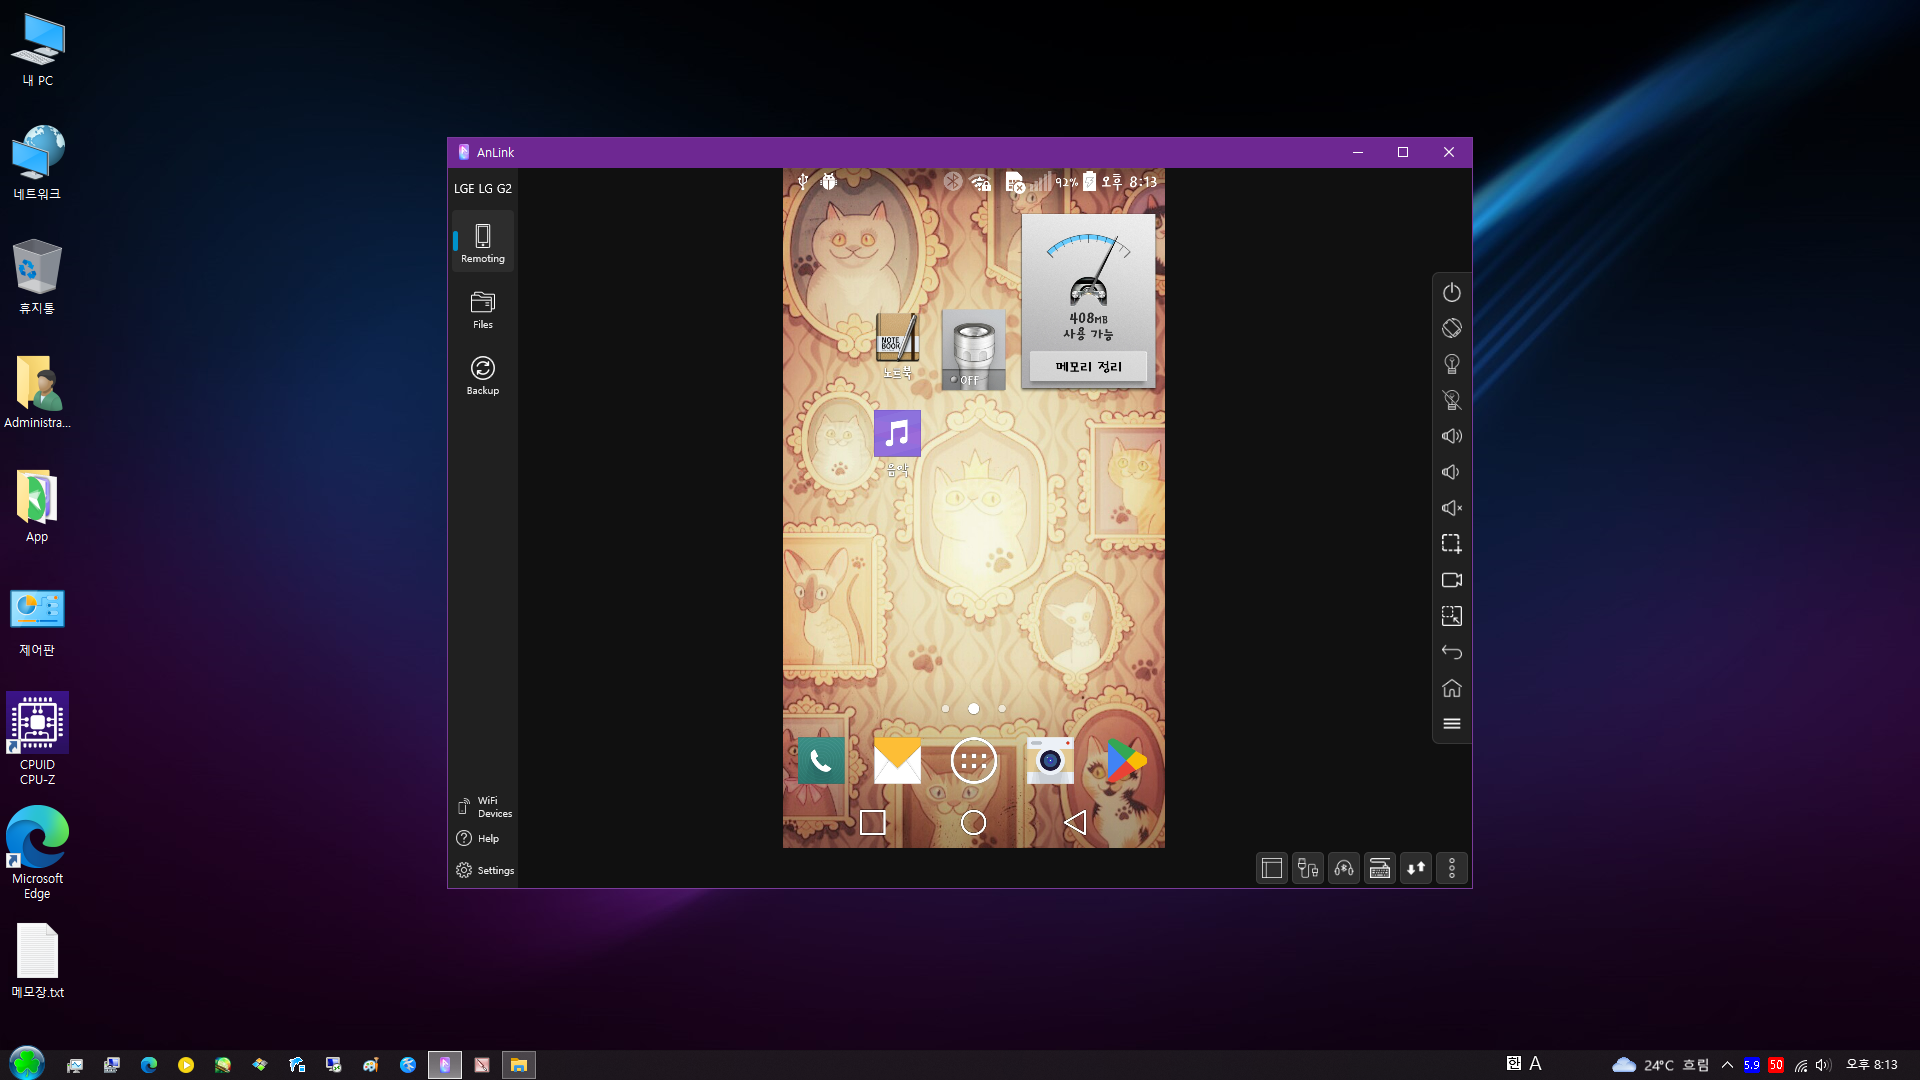
Task: Open the Remoting panel in AnLink sidebar
Action: 482,242
